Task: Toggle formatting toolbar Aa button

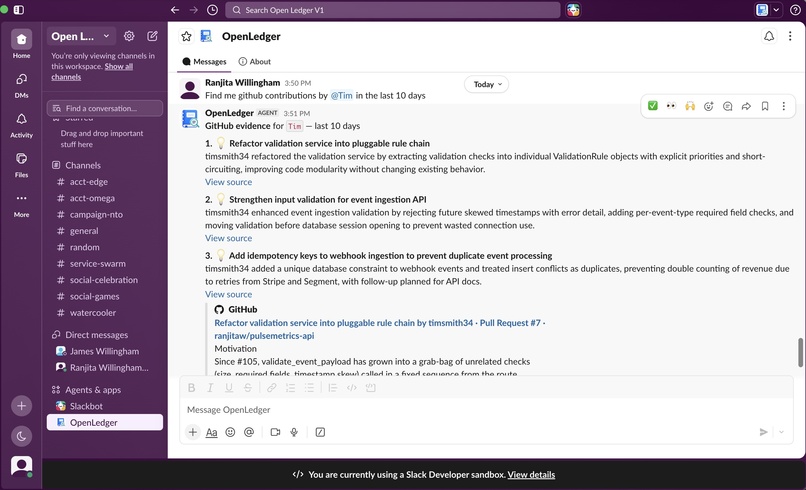Action: 211,432
